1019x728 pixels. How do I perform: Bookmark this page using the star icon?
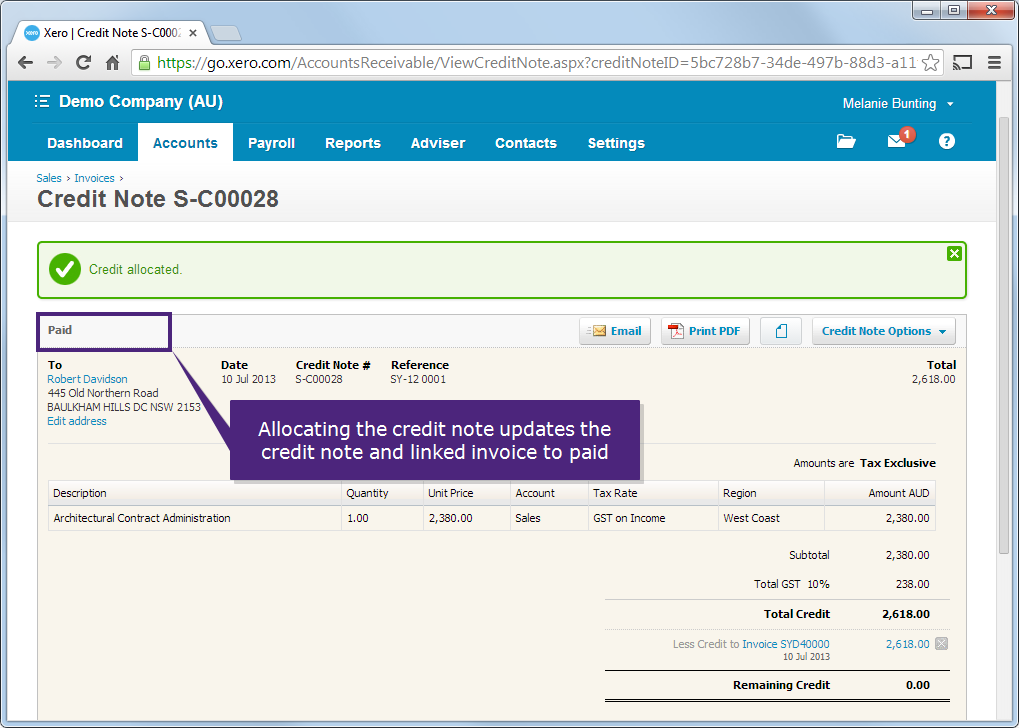tap(930, 62)
